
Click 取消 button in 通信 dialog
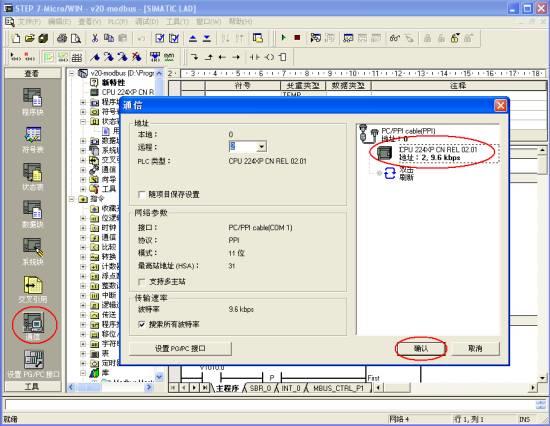coord(475,348)
